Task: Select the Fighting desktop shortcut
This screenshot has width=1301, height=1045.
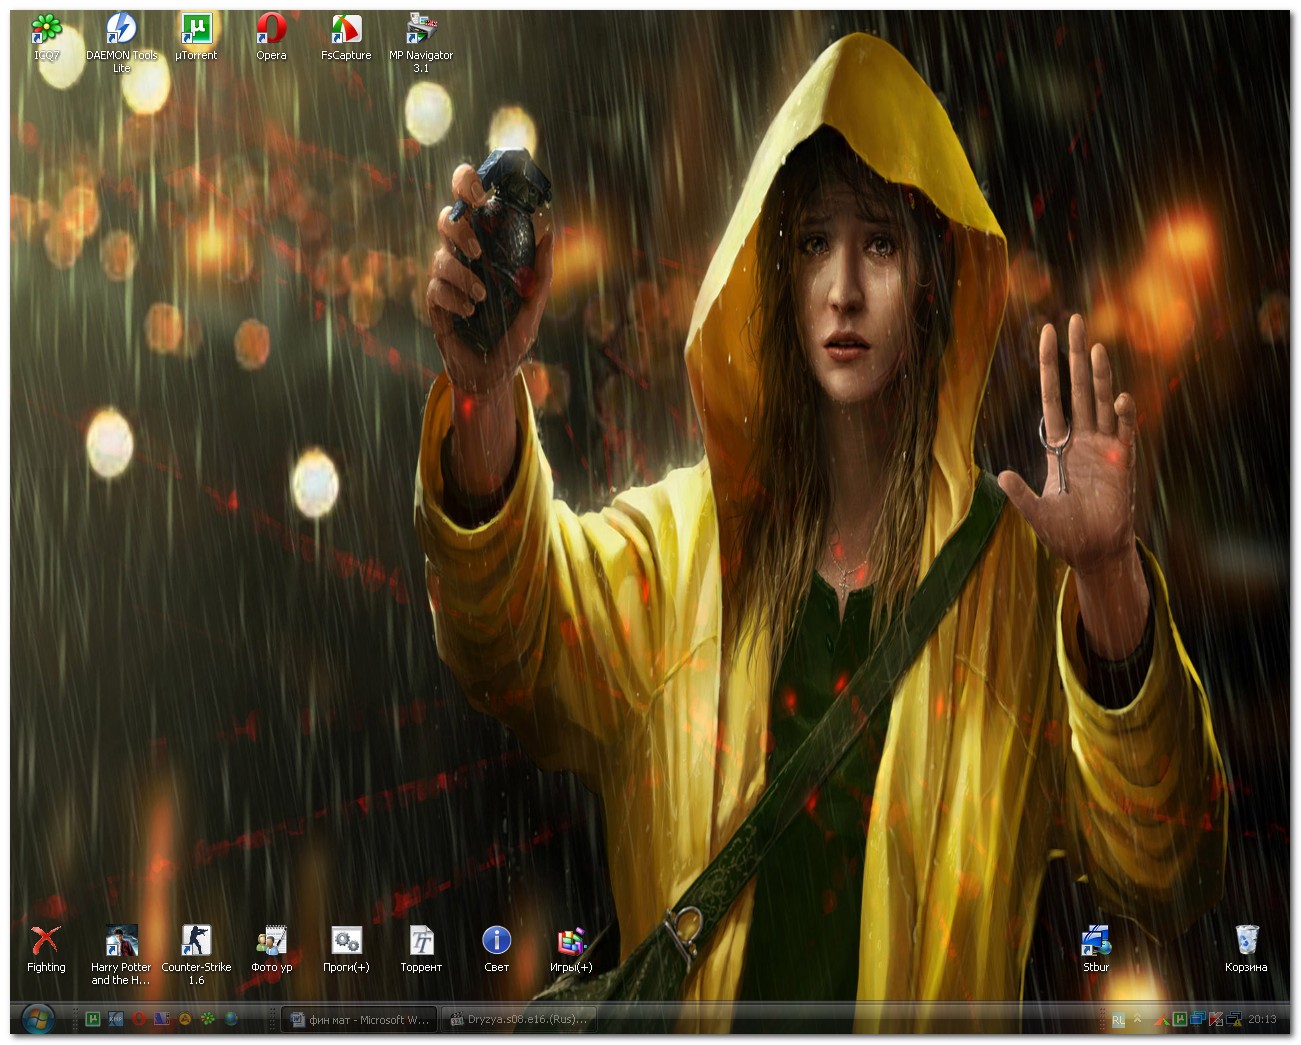Action: 46,942
